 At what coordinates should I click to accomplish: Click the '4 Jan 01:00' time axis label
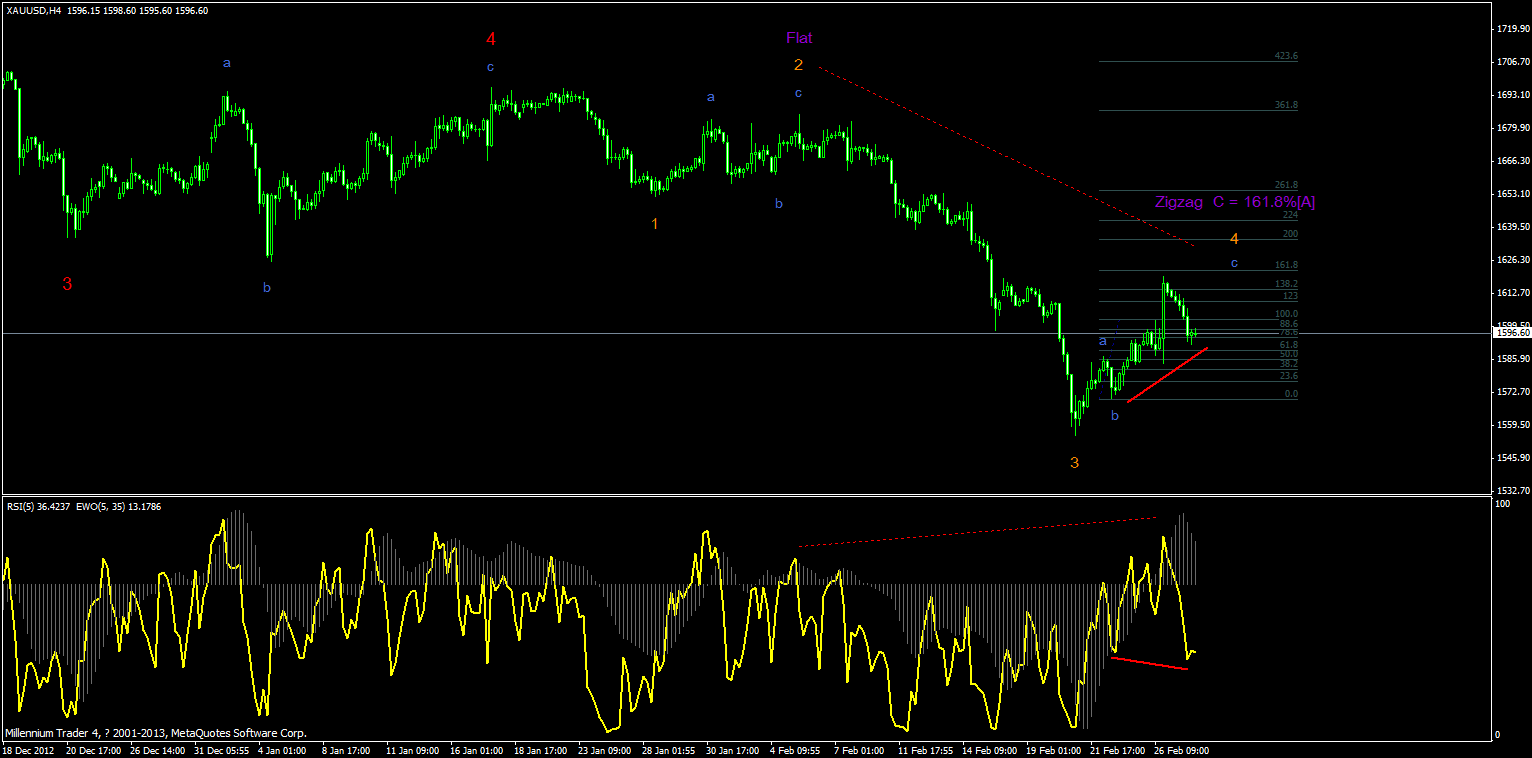[284, 749]
